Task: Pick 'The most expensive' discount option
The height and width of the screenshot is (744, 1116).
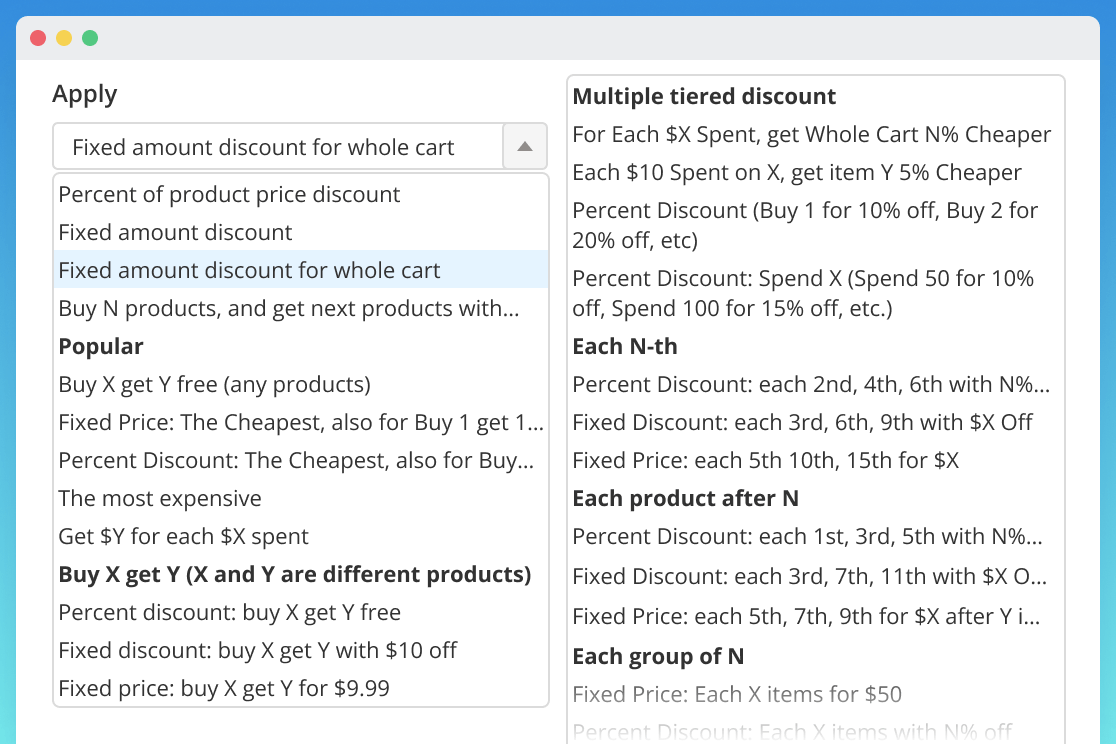Action: coord(160,498)
